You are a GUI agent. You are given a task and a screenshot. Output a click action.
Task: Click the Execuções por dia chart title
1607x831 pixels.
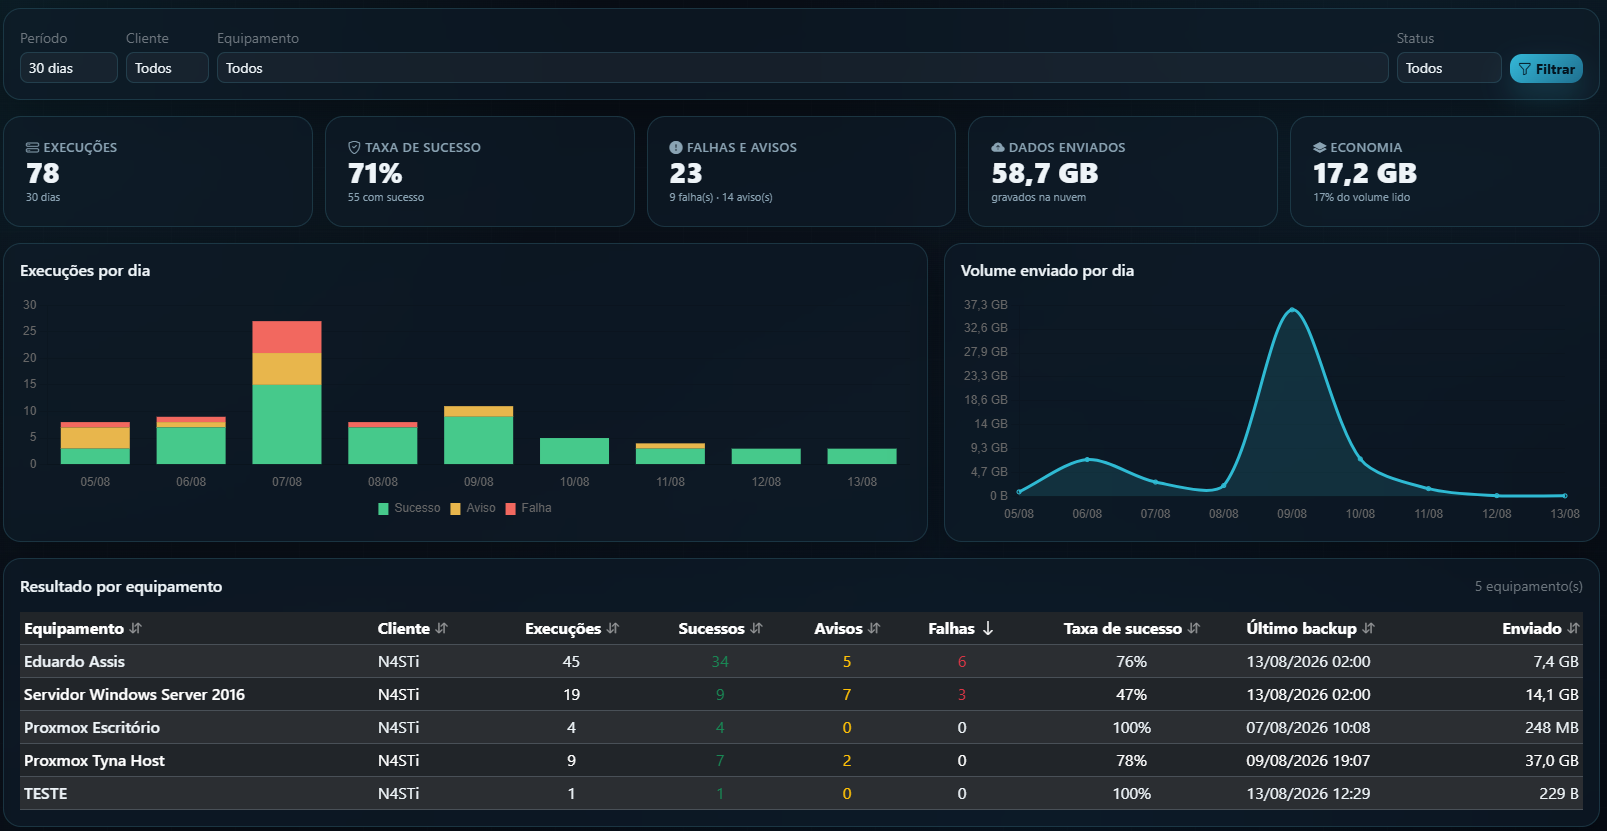pyautogui.click(x=85, y=270)
